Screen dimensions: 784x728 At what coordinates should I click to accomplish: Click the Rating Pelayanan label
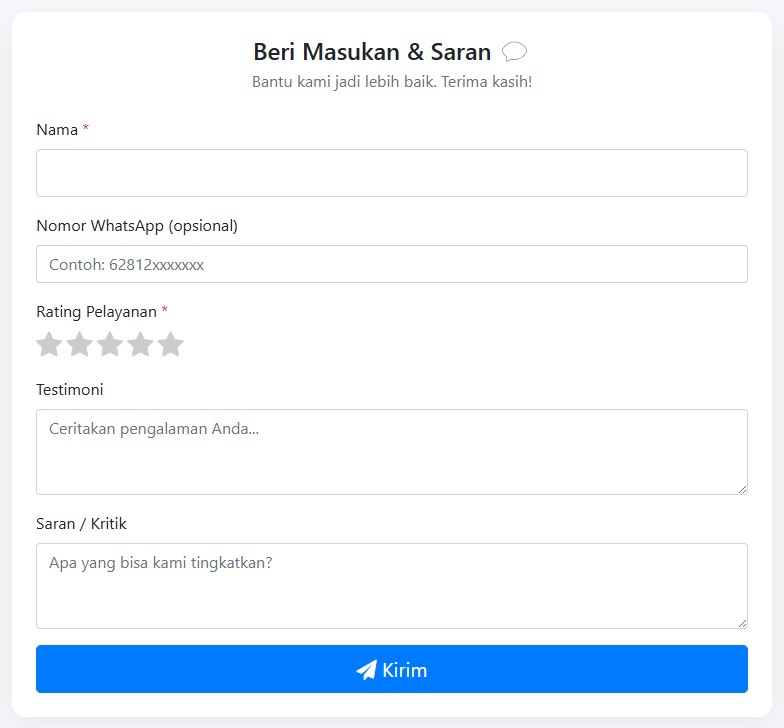coord(96,312)
